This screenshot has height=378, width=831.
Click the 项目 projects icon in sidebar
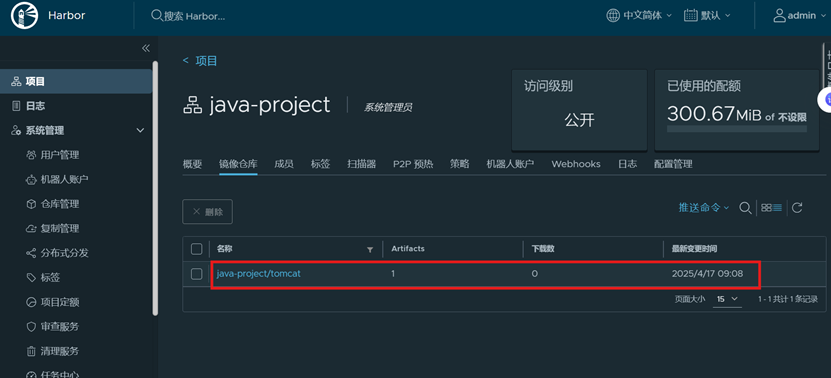16,82
